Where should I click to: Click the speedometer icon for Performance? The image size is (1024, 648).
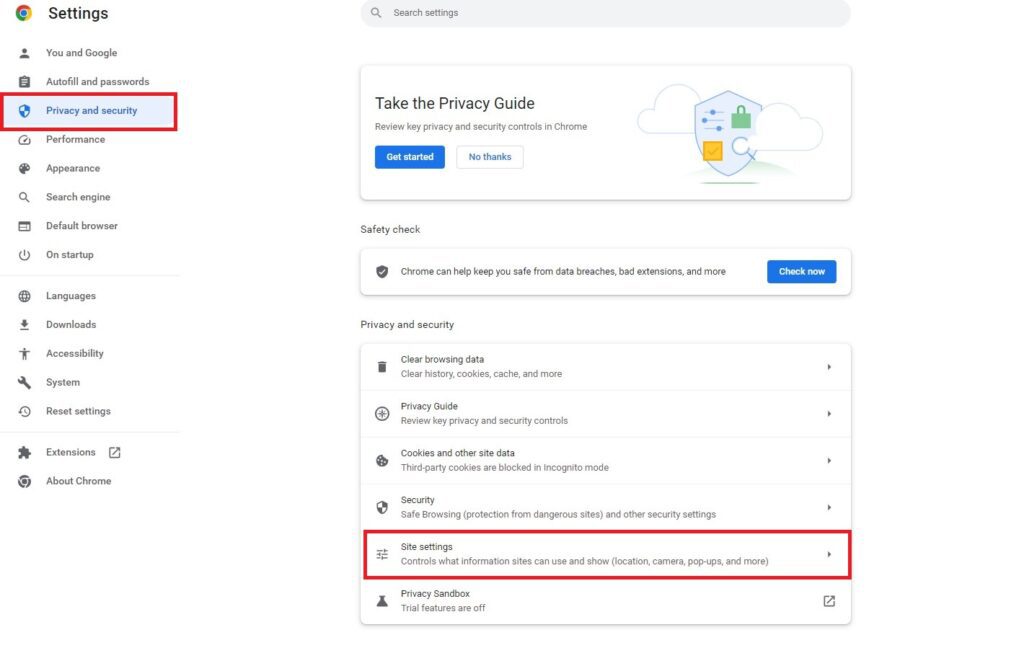pos(24,140)
